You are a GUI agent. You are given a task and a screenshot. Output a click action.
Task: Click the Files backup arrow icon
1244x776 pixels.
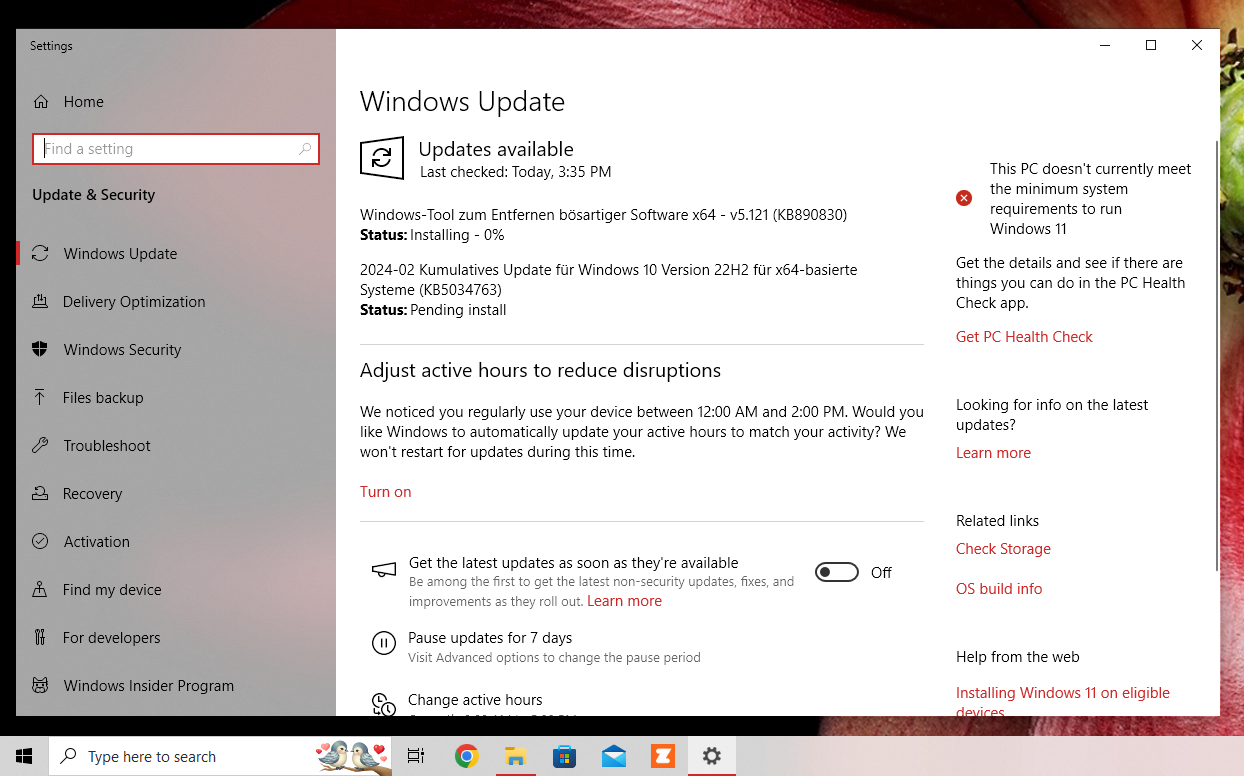tap(40, 398)
